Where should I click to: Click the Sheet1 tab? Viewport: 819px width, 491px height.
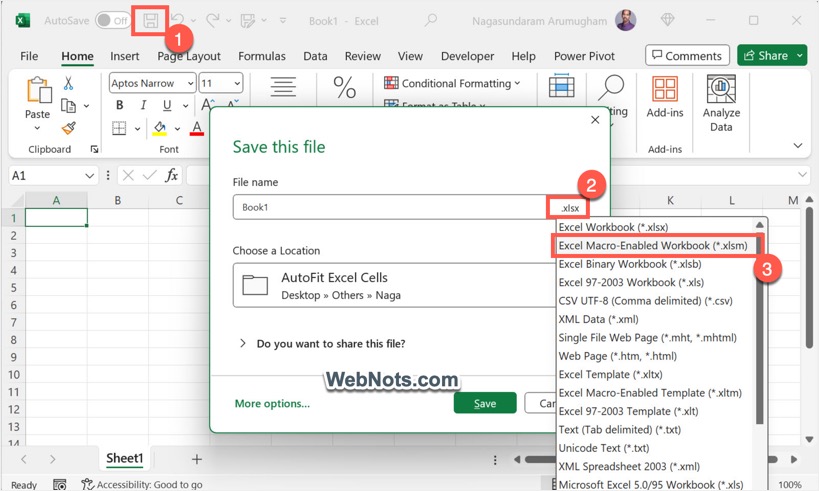point(124,458)
